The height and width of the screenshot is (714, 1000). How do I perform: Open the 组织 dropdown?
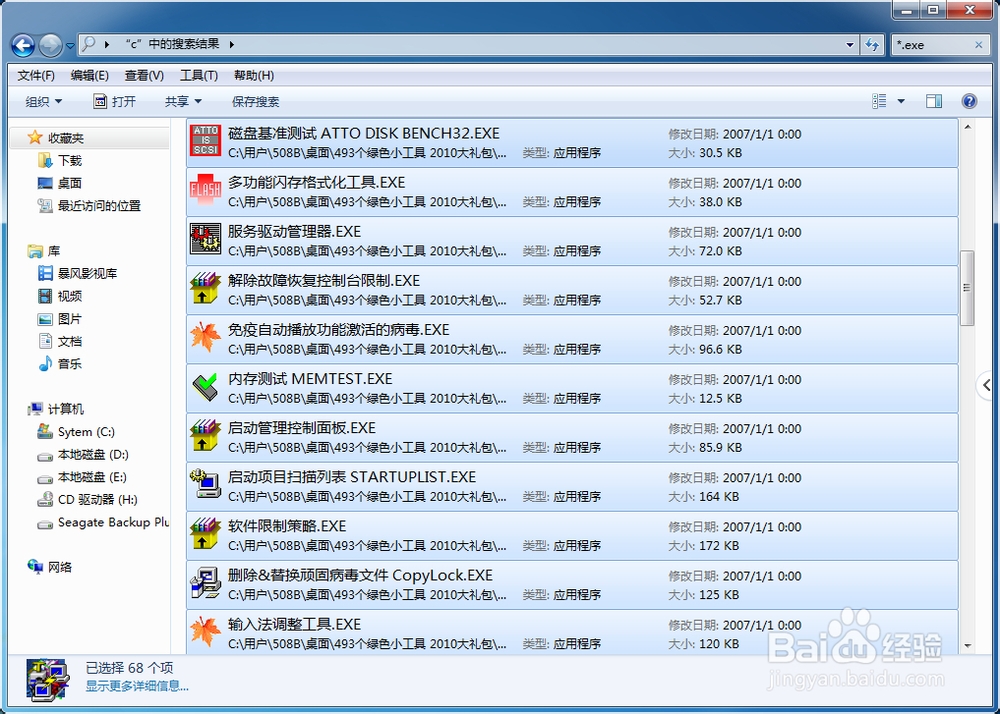click(x=43, y=101)
